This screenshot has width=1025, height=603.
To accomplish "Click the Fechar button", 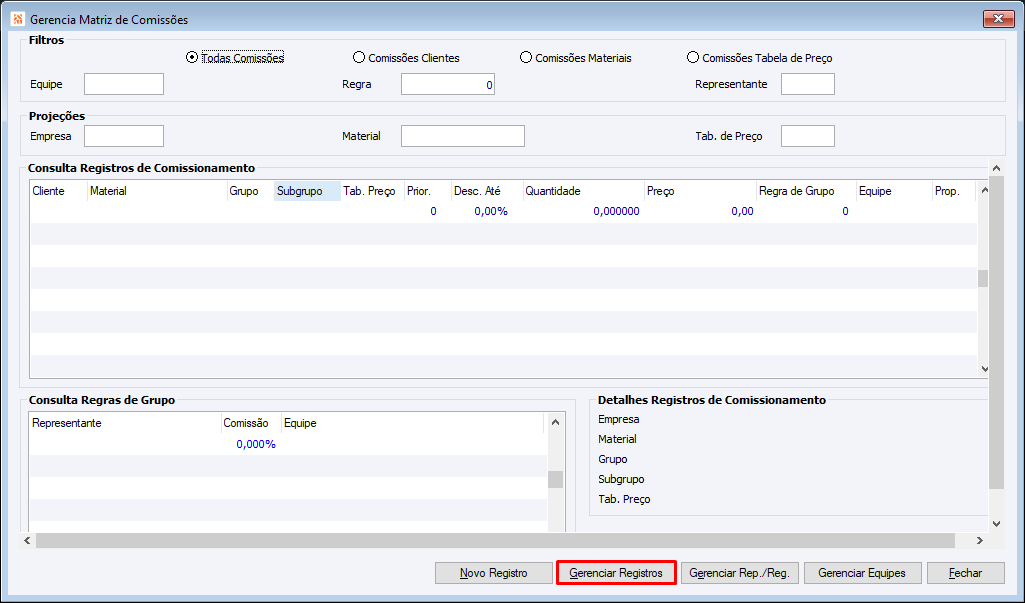I will coord(966,573).
